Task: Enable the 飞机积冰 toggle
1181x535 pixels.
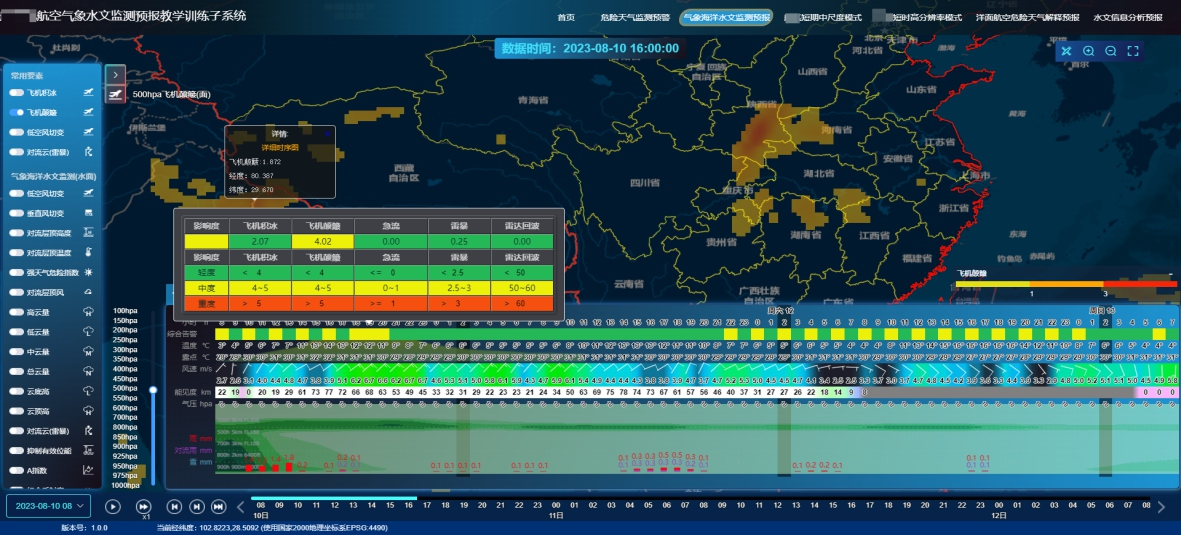Action: pos(17,93)
